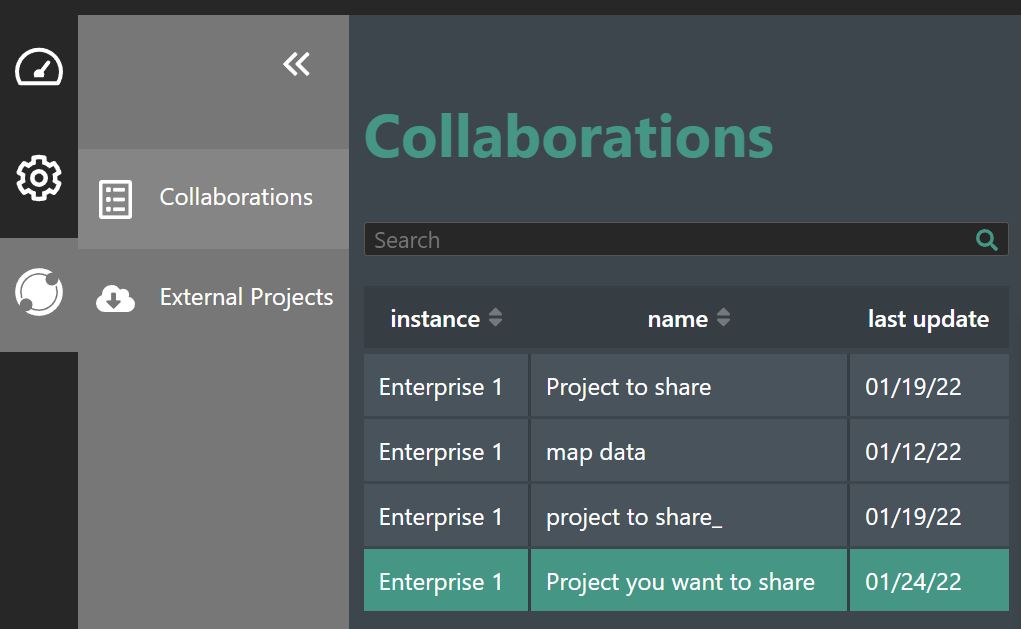Click the name column header label
The height and width of the screenshot is (629, 1021).
point(678,319)
